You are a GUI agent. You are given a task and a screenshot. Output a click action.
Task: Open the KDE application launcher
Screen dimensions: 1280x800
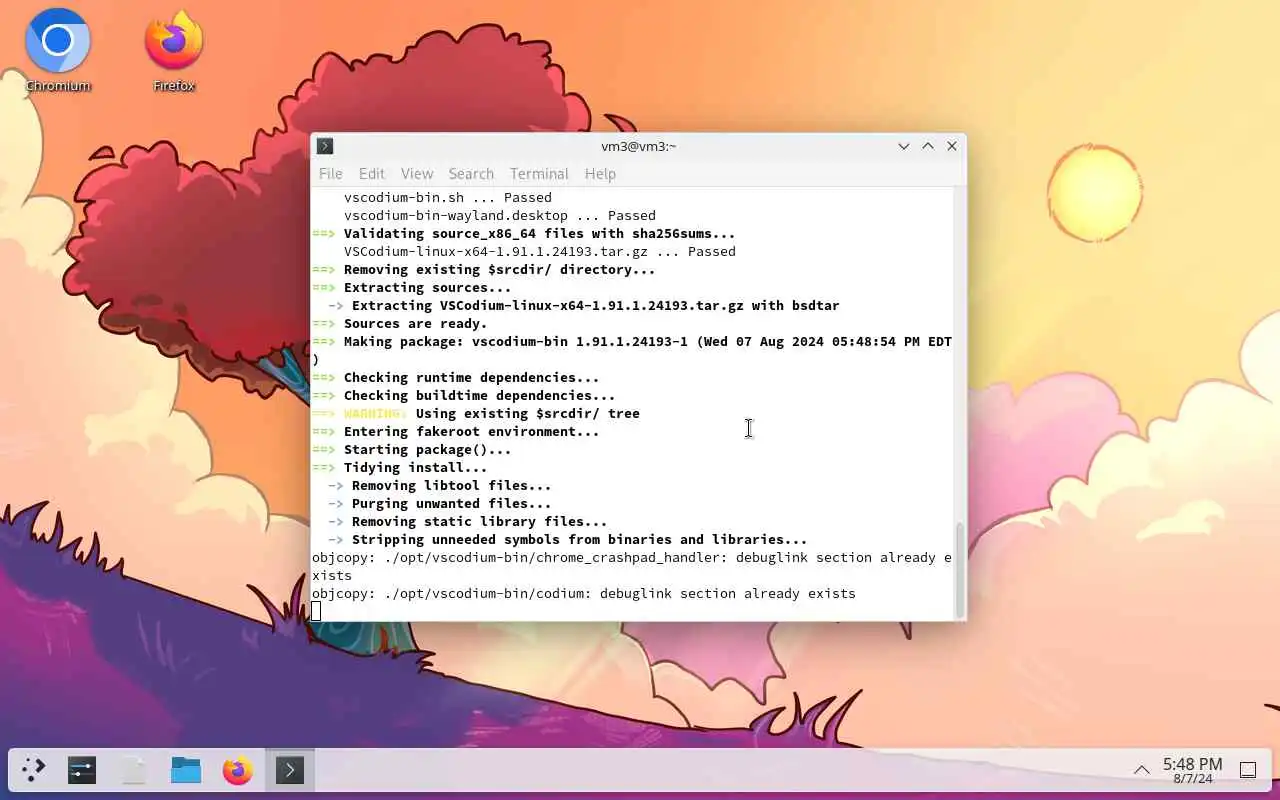[x=34, y=770]
